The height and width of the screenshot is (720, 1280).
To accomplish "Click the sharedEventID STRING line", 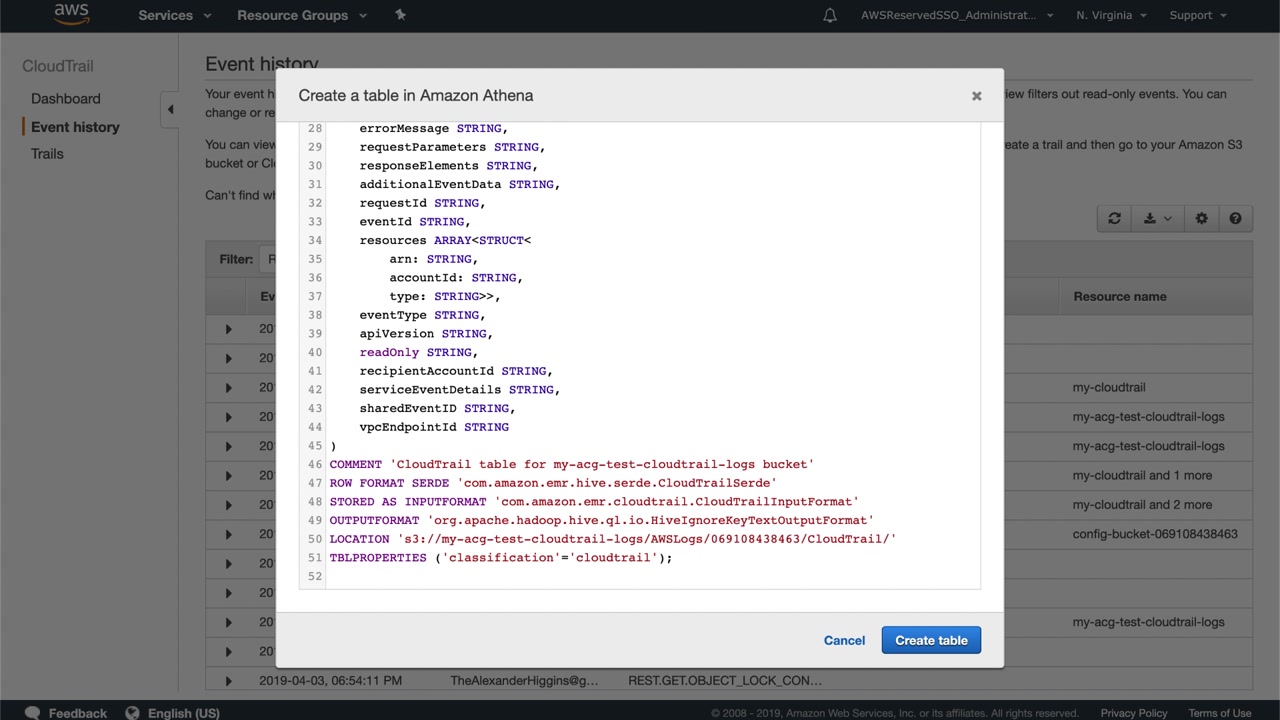I will click(438, 409).
